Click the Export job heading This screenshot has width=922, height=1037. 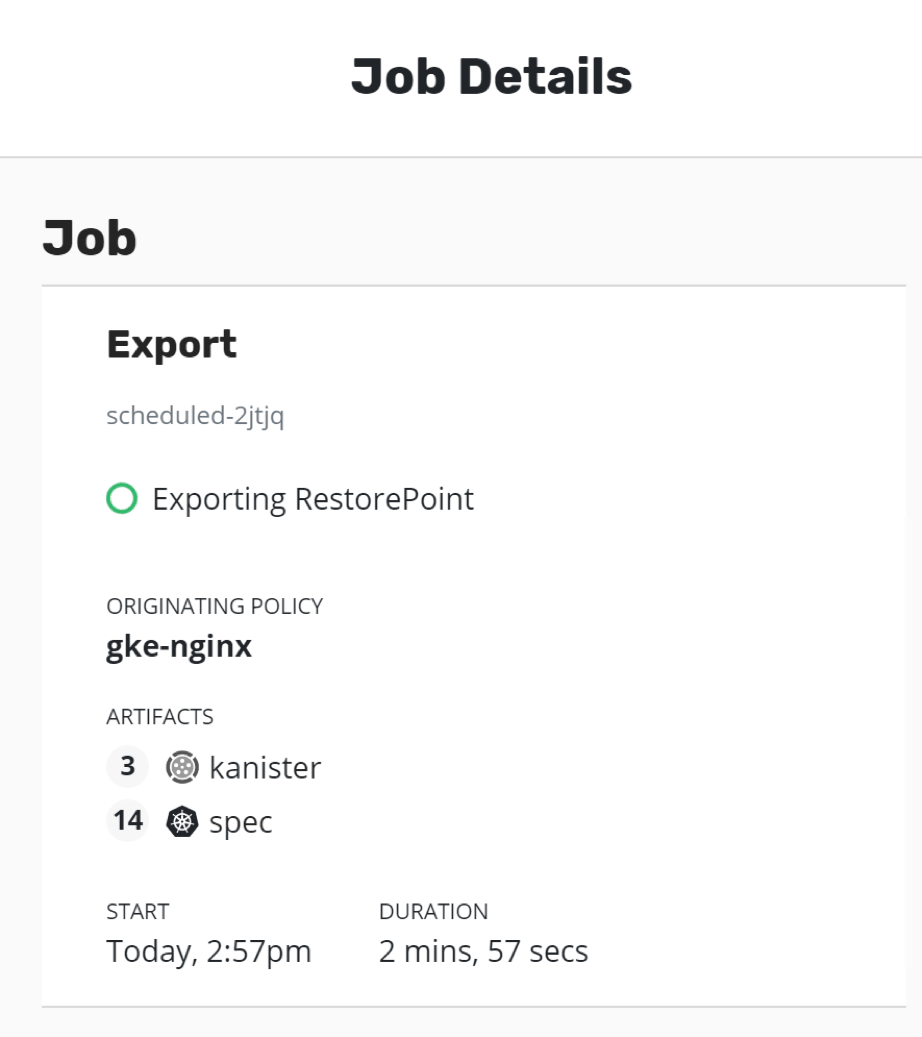pyautogui.click(x=171, y=344)
